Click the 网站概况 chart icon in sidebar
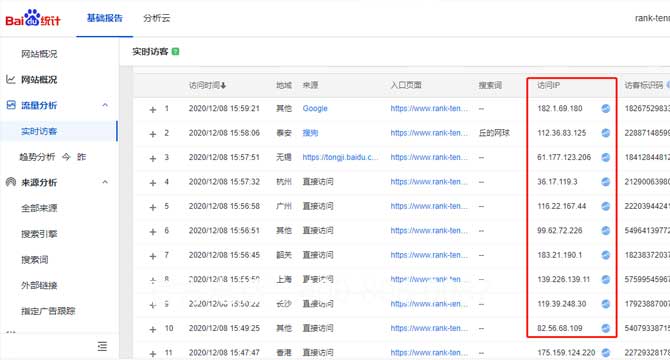Screen dimensions: 670x360 point(11,79)
